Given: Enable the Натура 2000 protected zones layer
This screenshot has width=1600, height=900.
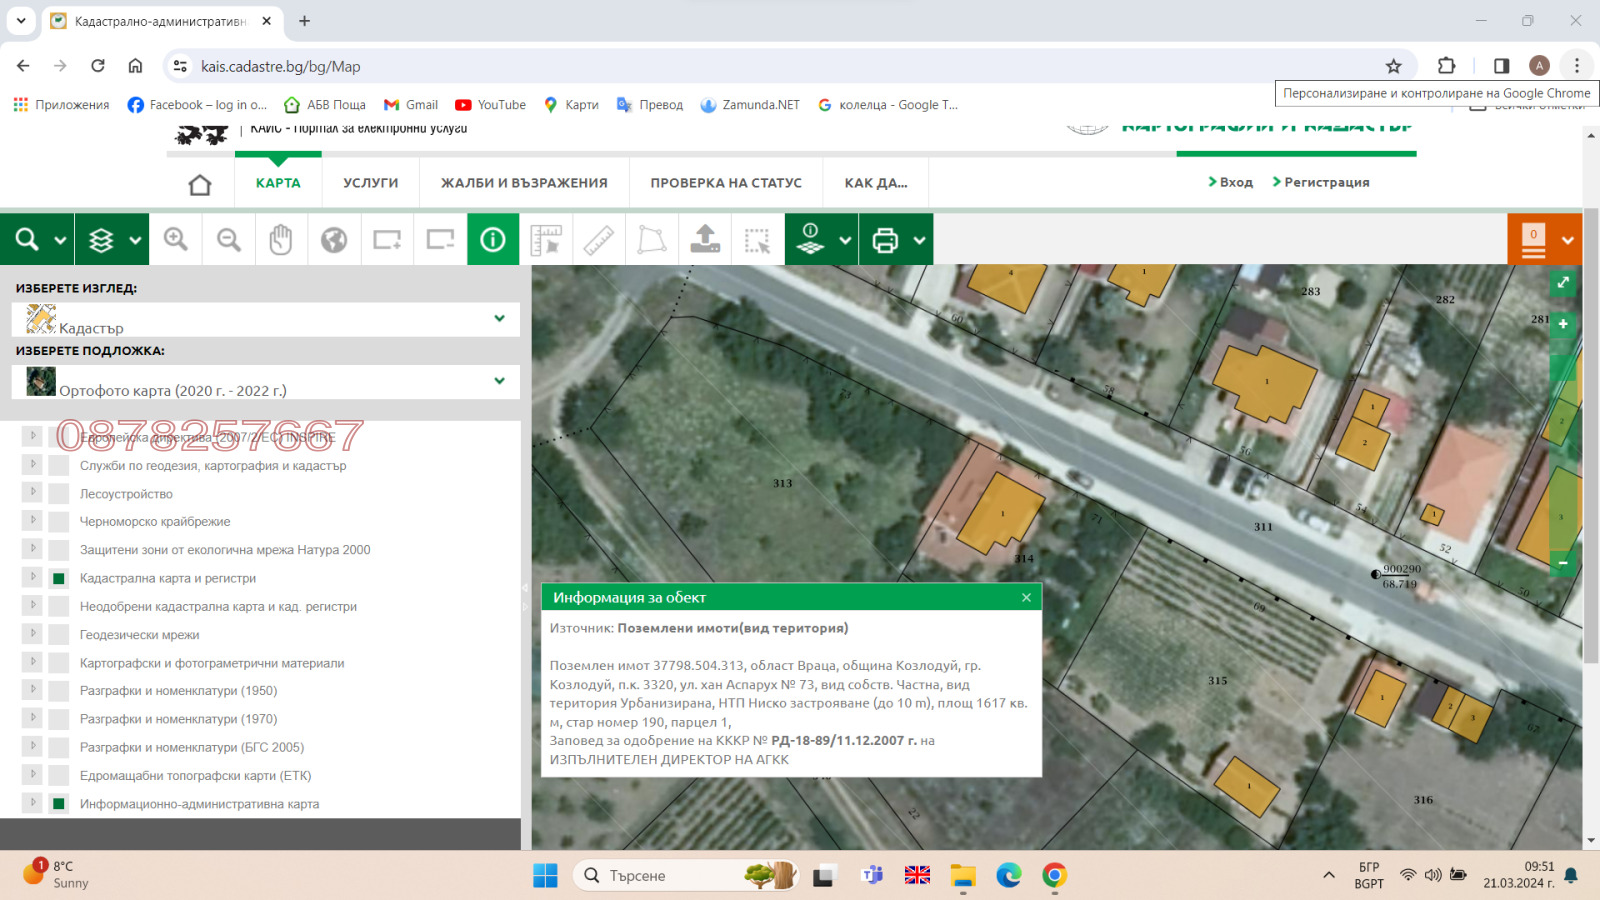Looking at the screenshot, I should (57, 549).
